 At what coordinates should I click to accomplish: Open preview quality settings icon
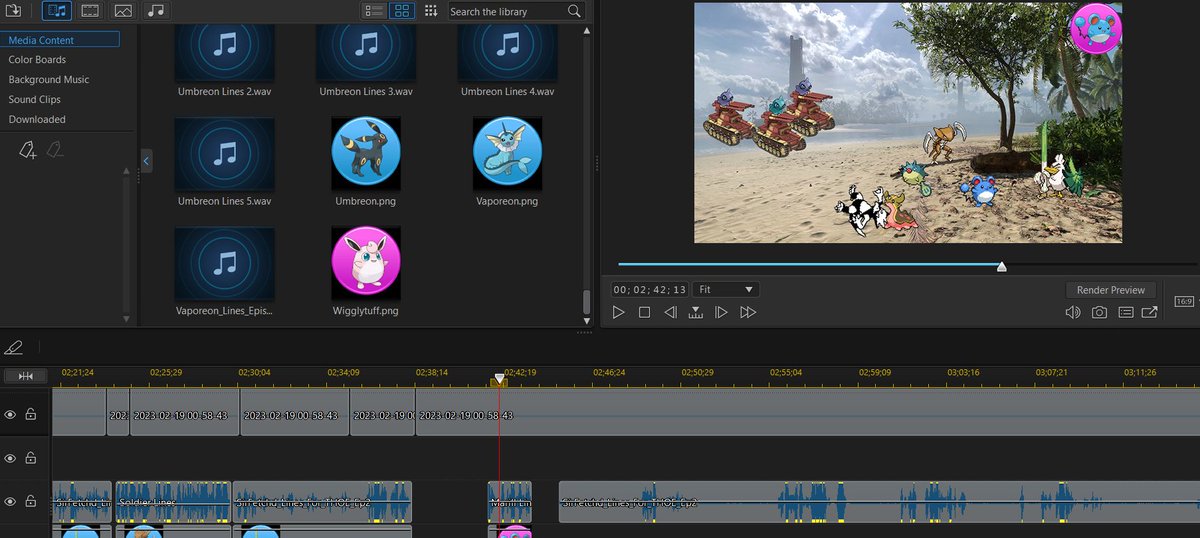tap(1125, 312)
